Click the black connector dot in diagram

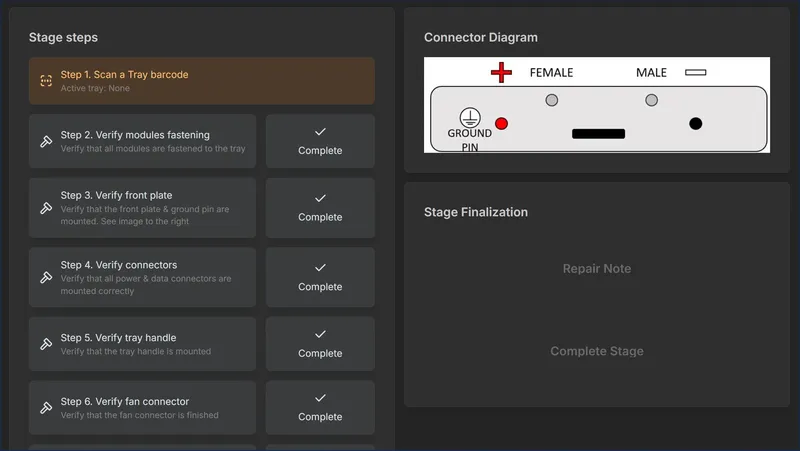(695, 123)
